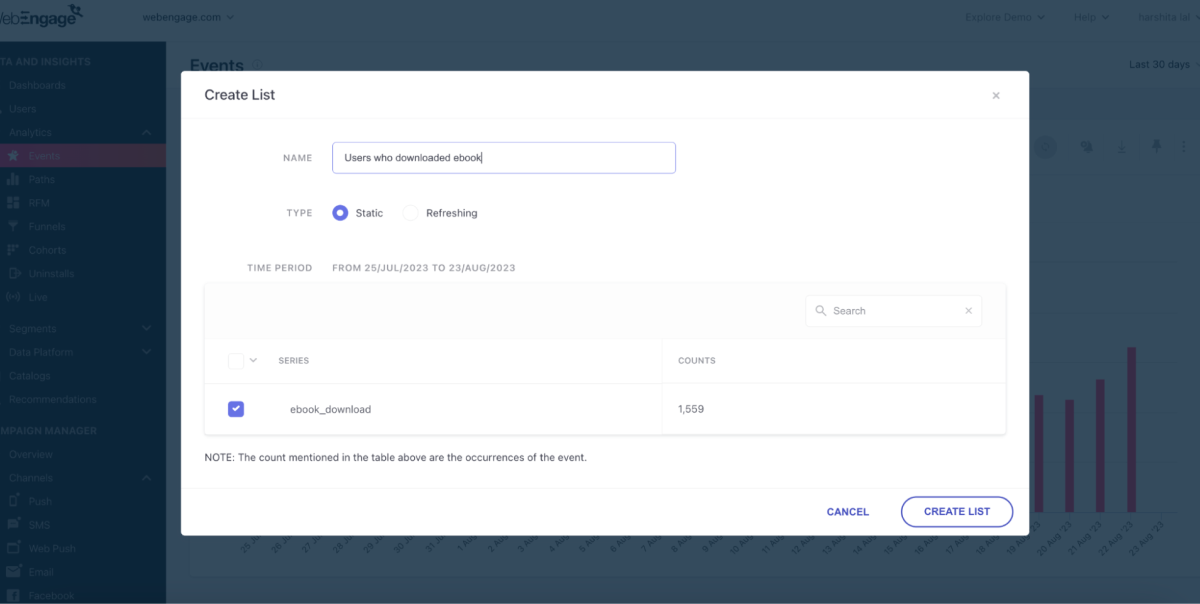Select the Refreshing list type
The height and width of the screenshot is (604, 1200).
[x=410, y=213]
